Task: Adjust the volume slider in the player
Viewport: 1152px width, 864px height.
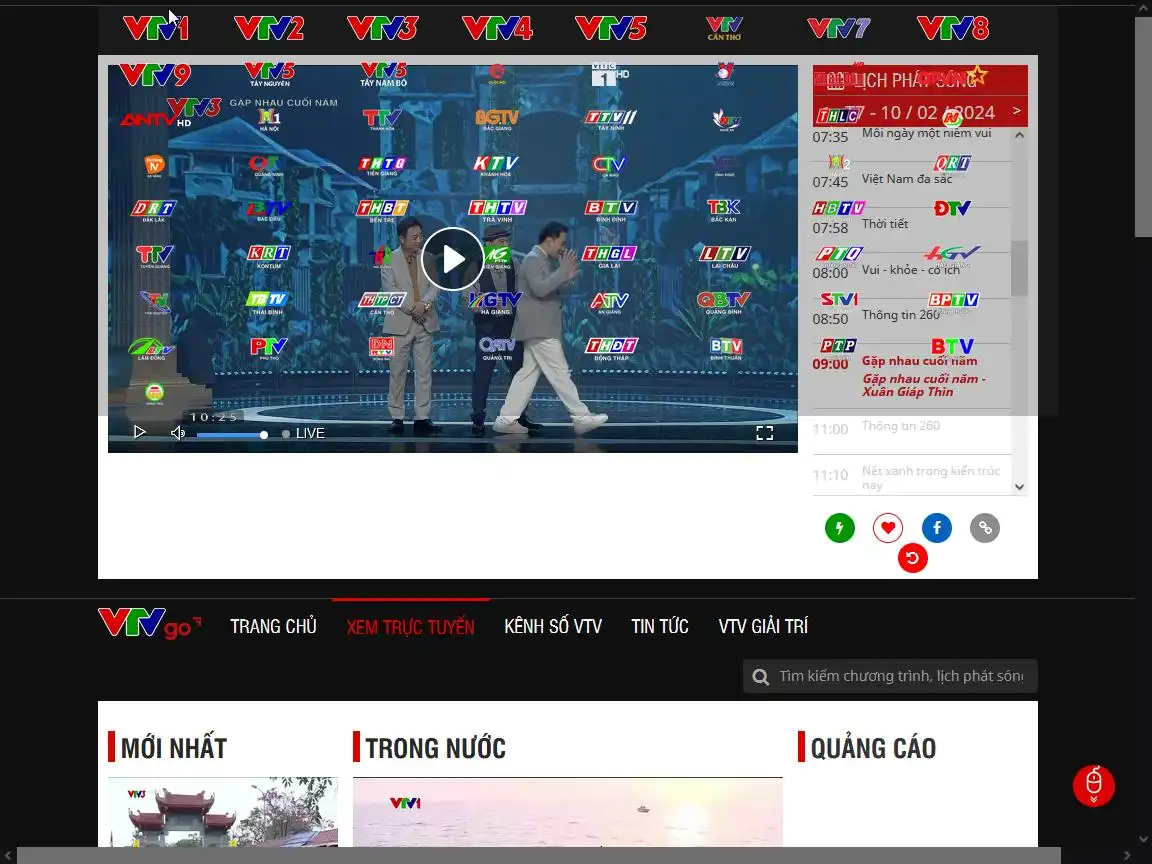Action: [x=232, y=435]
